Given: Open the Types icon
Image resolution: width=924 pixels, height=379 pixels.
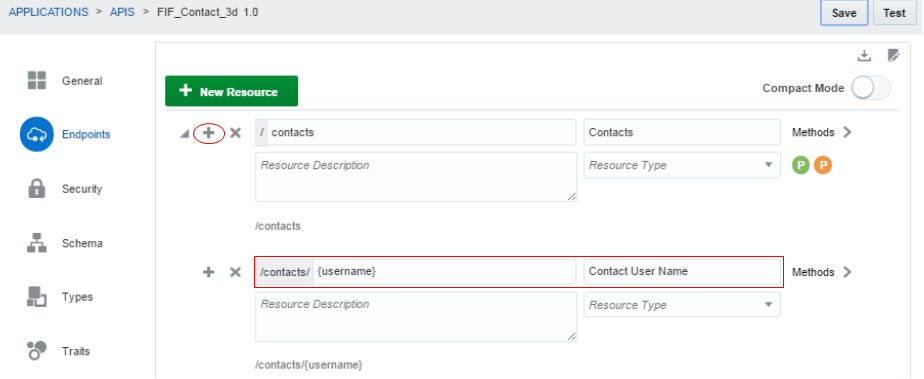Looking at the screenshot, I should click(37, 296).
